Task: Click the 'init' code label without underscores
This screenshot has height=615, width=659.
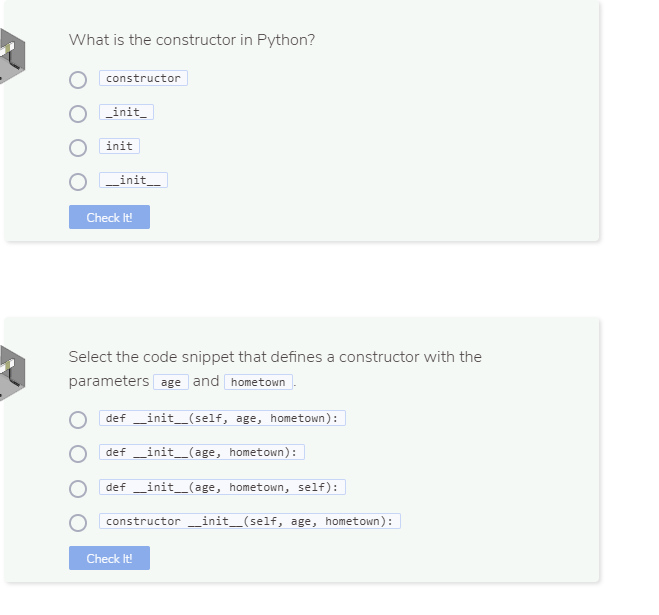Action: tap(119, 146)
